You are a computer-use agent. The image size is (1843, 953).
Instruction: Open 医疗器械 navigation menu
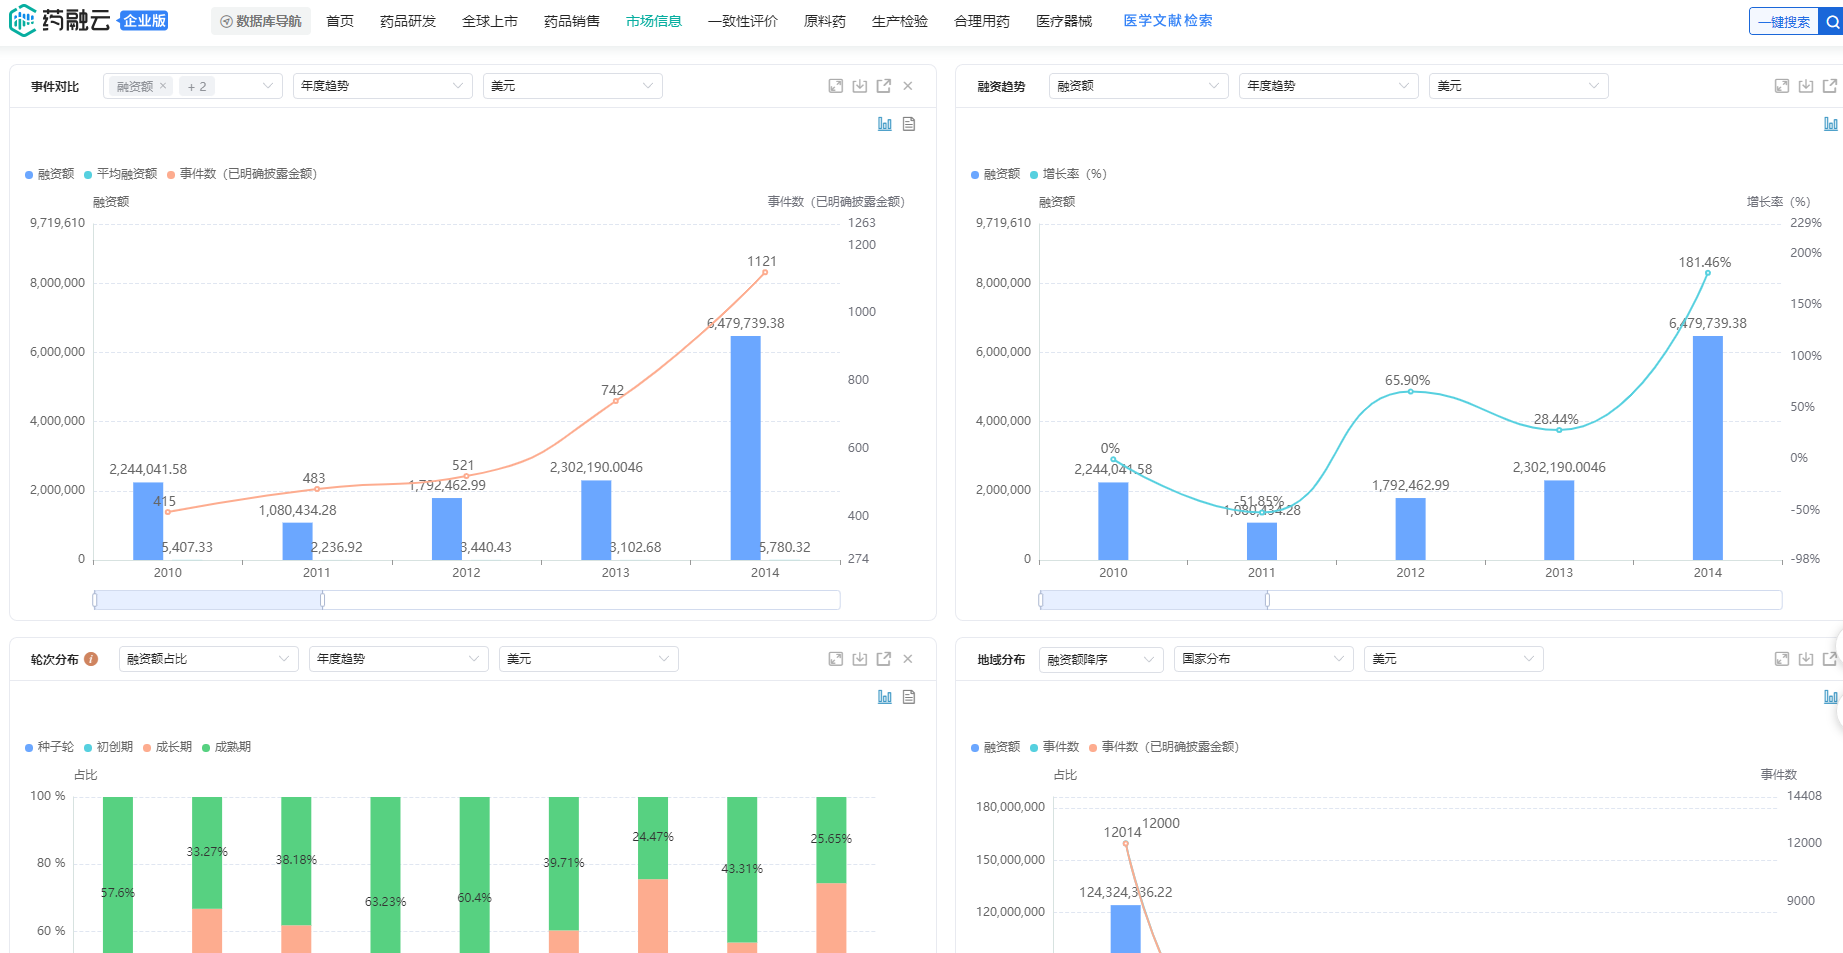click(1064, 21)
